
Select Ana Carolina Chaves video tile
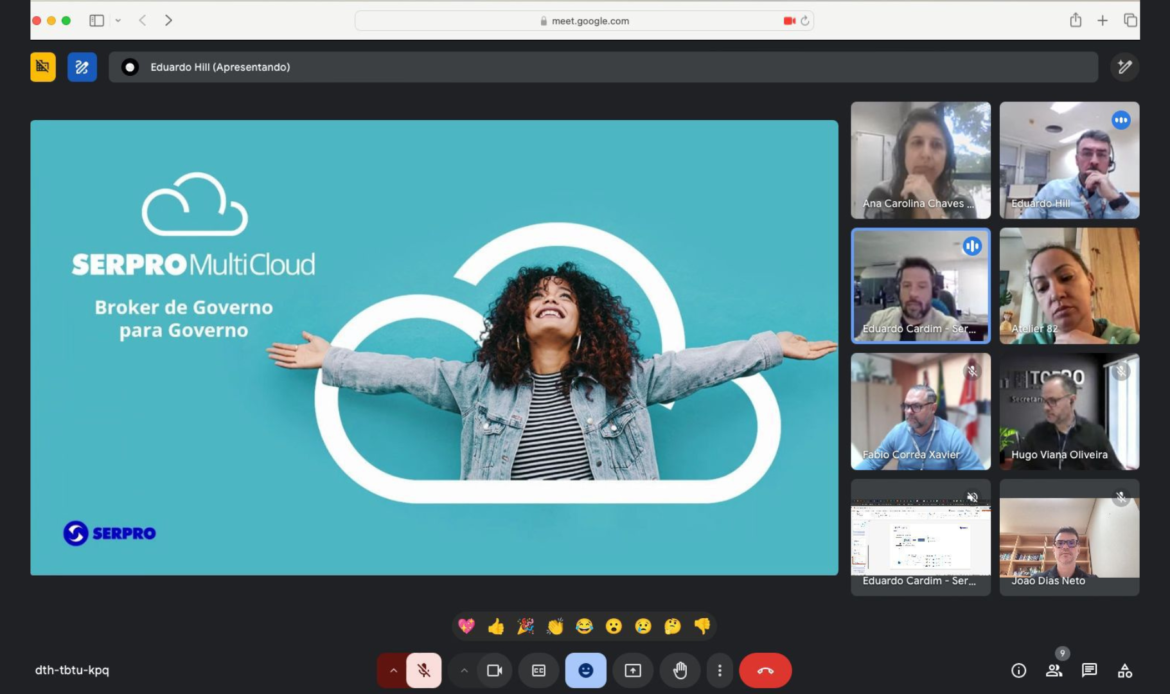tap(921, 160)
